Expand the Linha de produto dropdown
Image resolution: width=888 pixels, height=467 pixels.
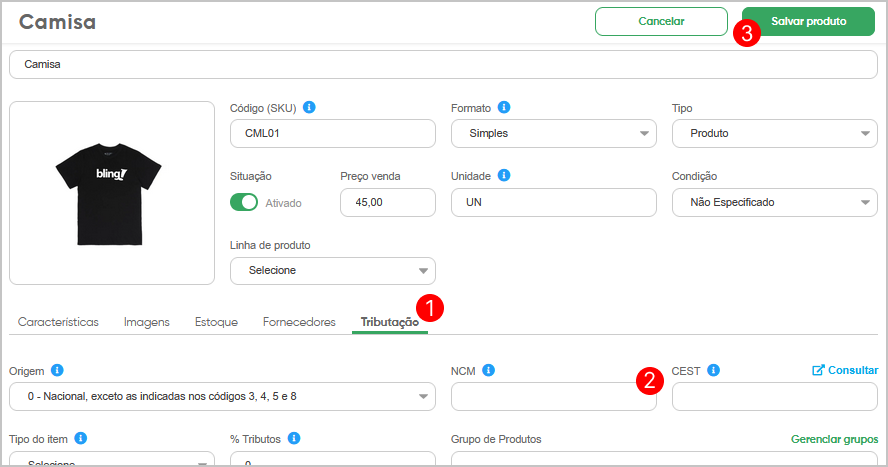tap(332, 271)
